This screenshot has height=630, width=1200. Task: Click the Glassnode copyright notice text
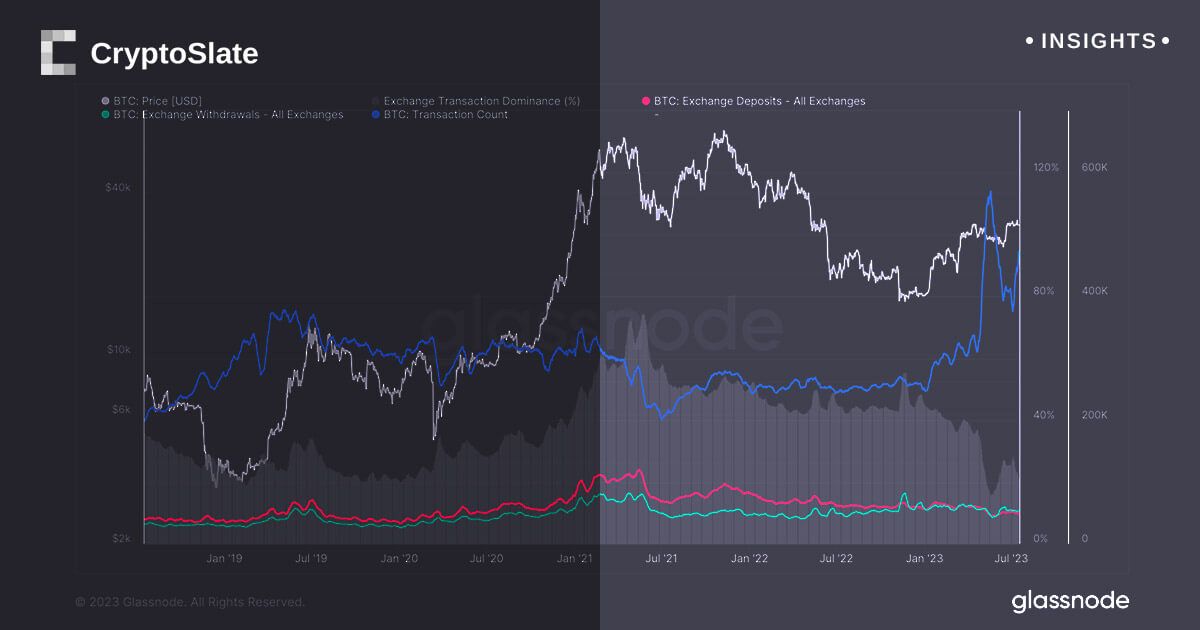tap(190, 602)
